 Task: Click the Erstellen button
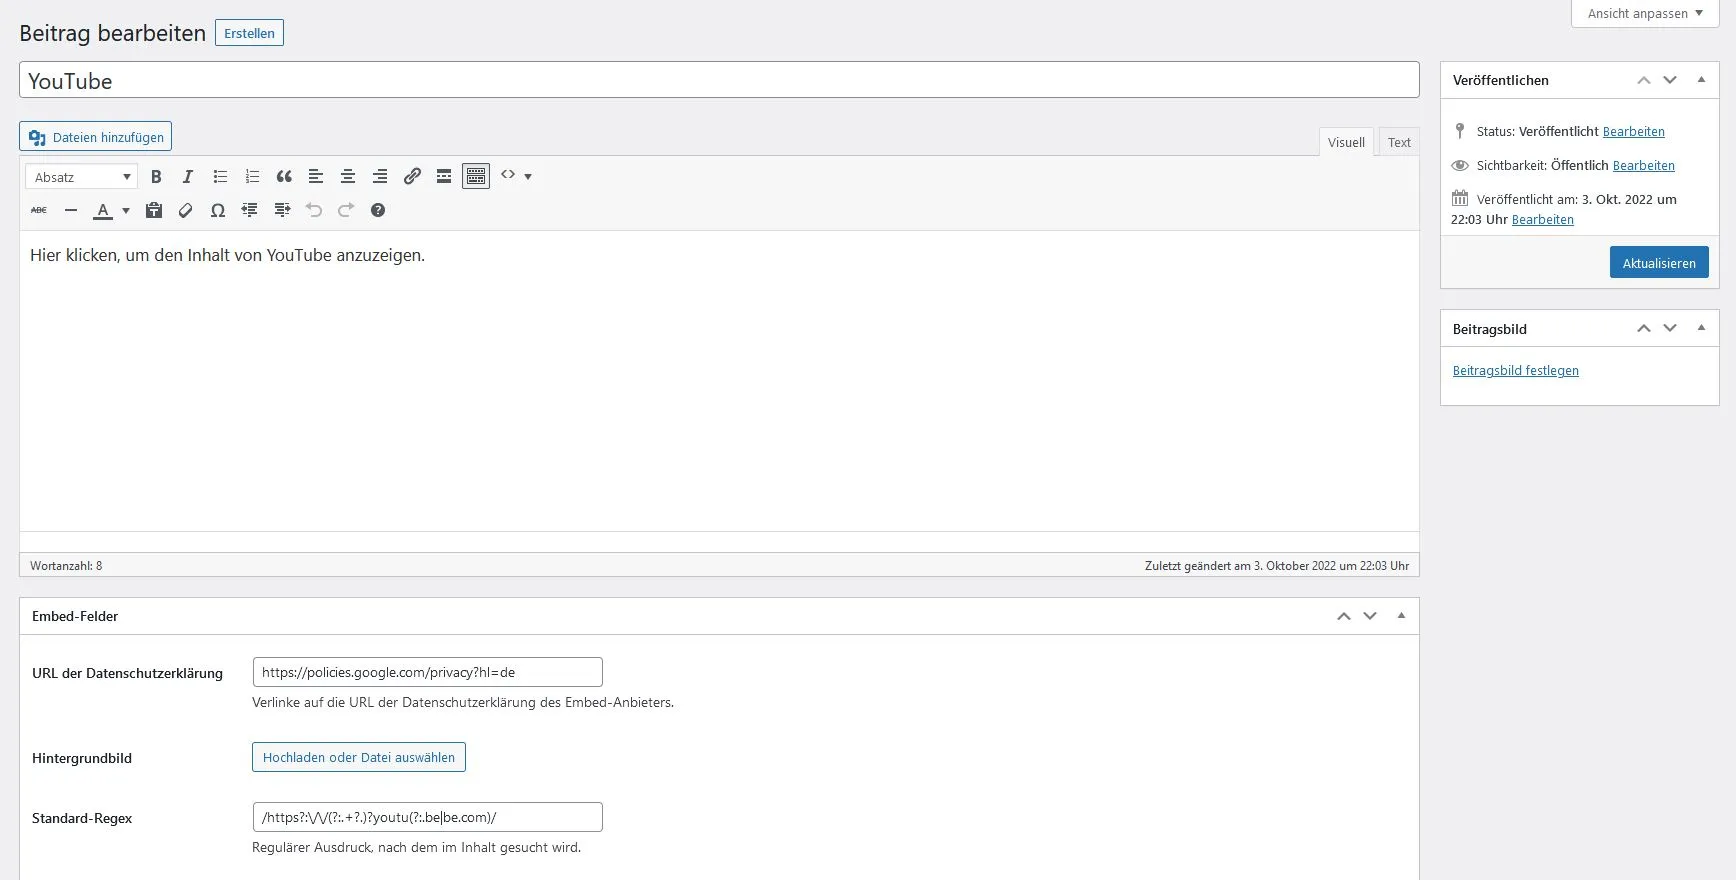[249, 33]
